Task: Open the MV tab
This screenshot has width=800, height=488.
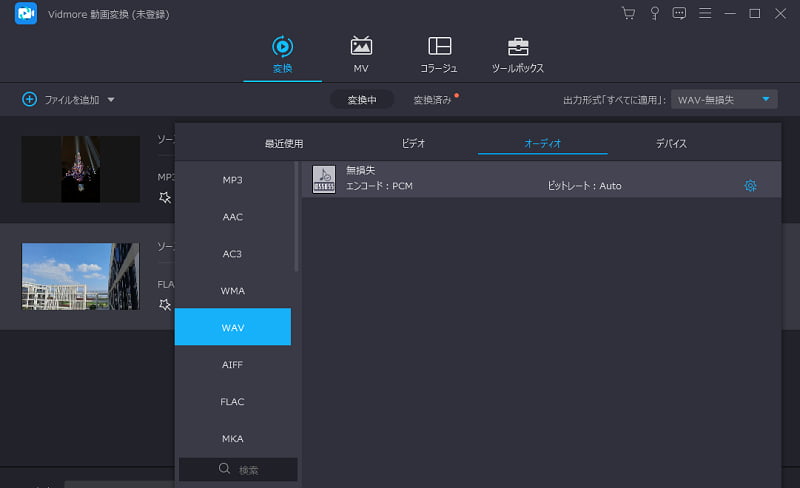Action: (x=361, y=55)
